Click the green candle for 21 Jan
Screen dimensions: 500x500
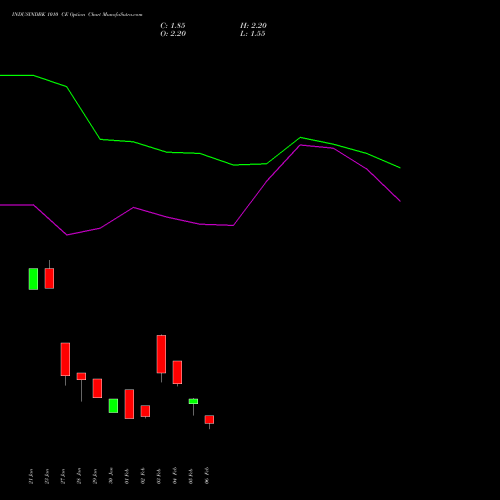33,279
